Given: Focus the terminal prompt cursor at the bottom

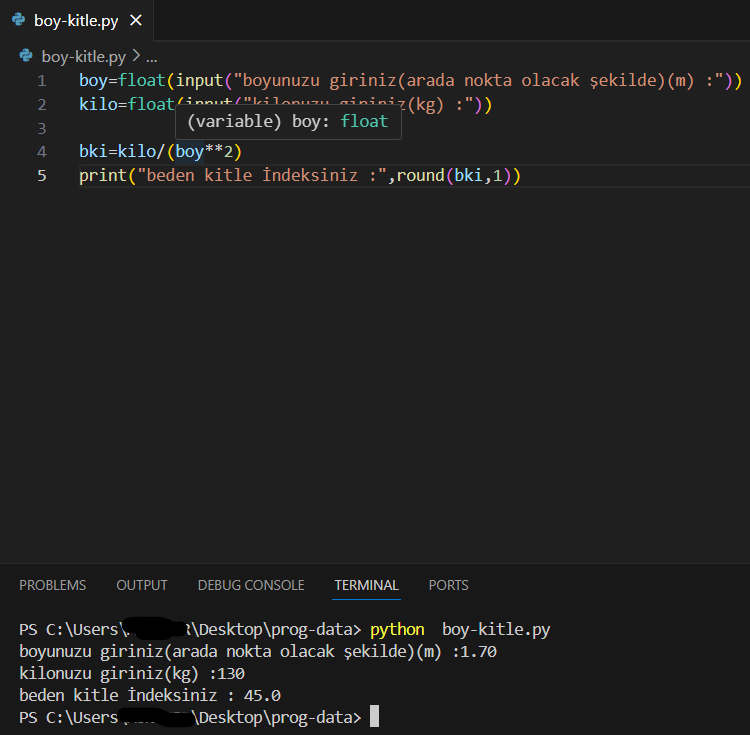Looking at the screenshot, I should (374, 717).
